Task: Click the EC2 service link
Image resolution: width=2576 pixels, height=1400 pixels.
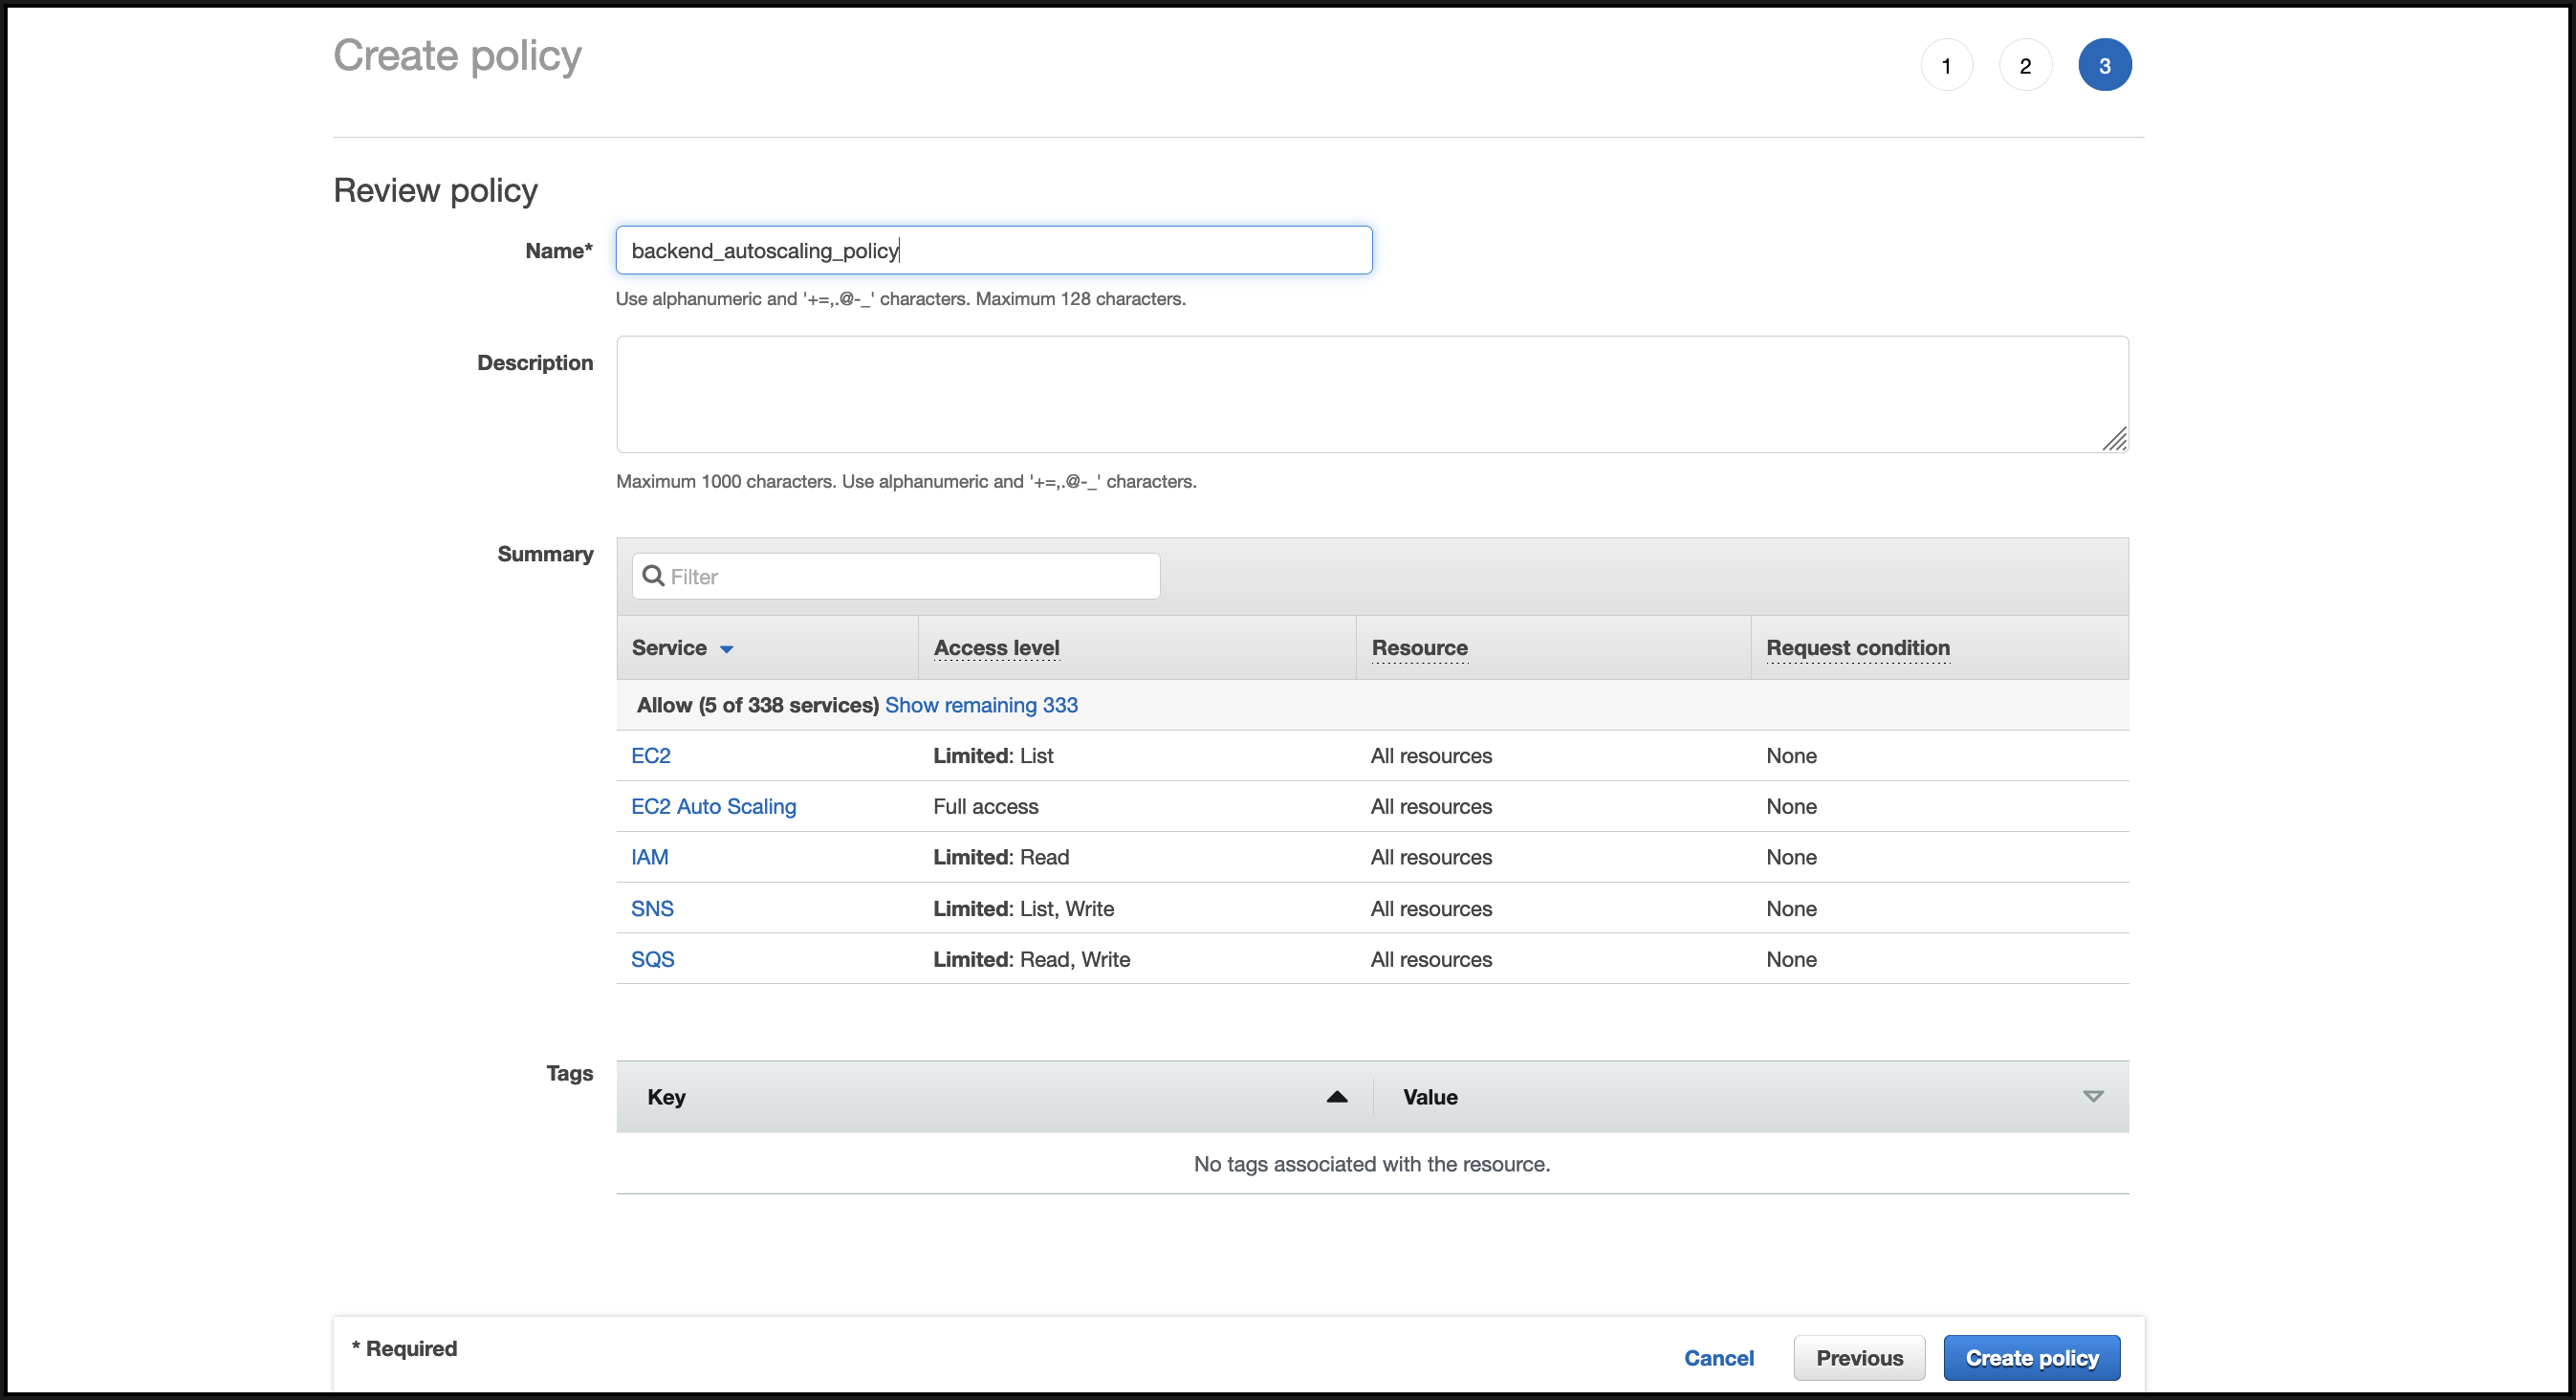Action: [x=655, y=754]
